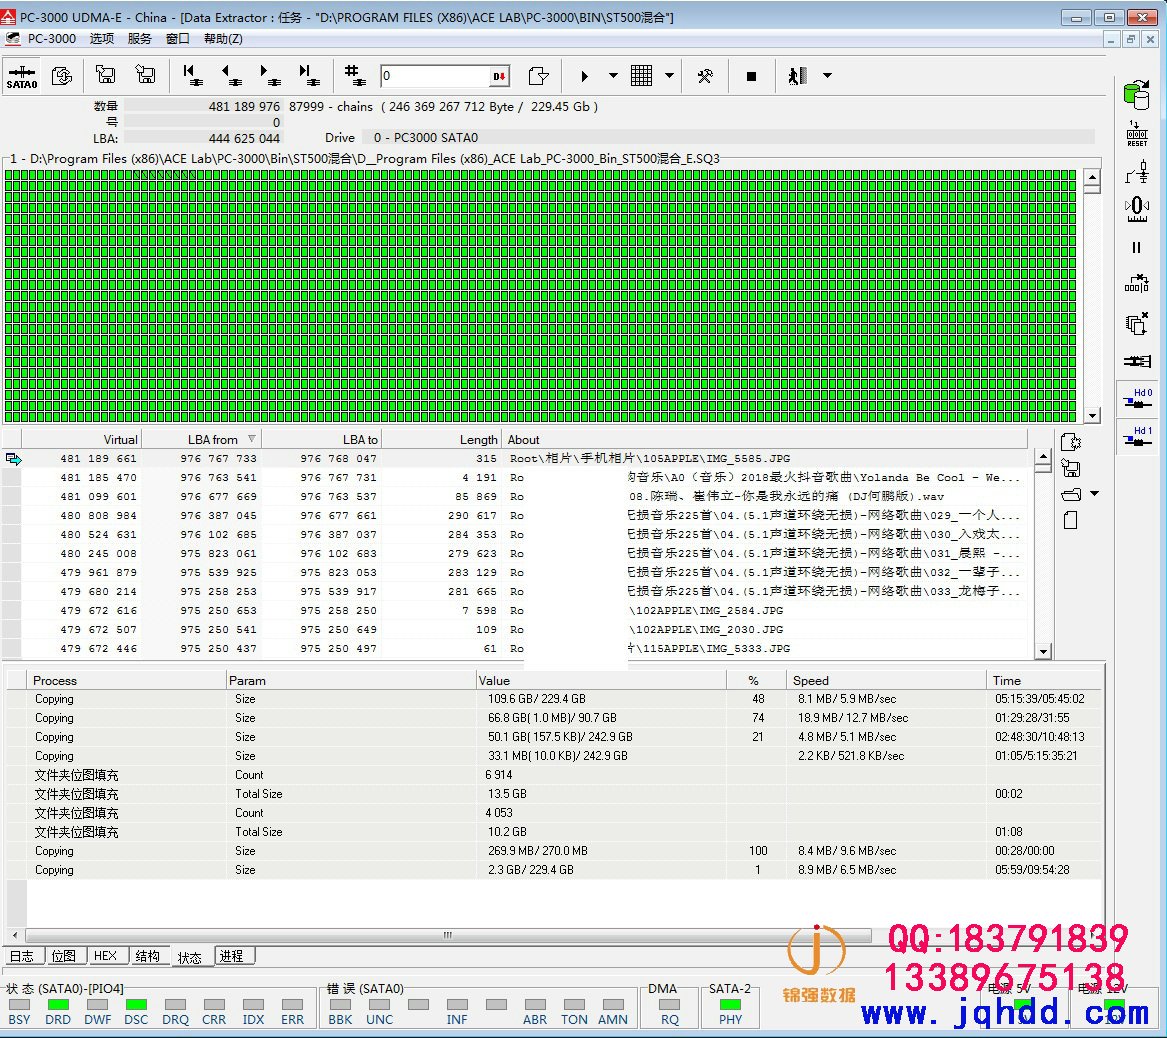The height and width of the screenshot is (1038, 1167).
Task: Click sort arrow on LBA from column
Action: coord(252,439)
